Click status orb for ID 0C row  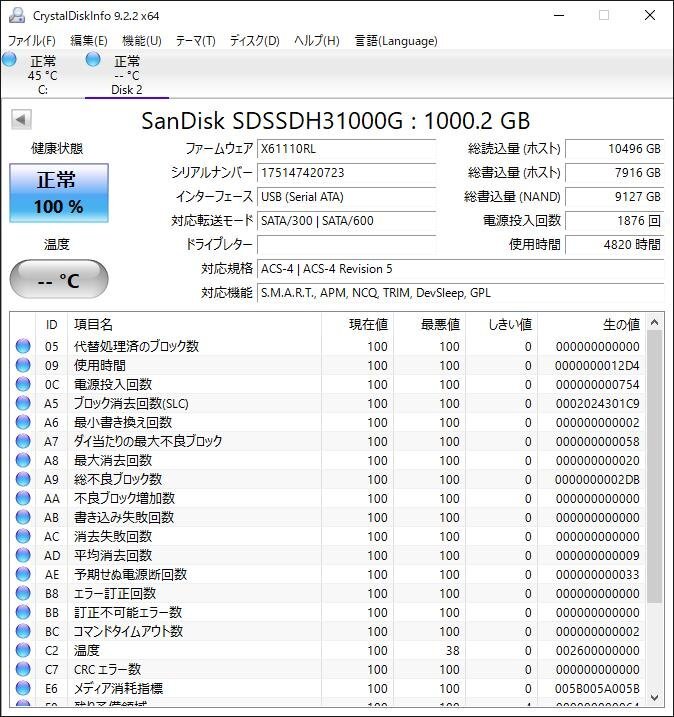23,384
